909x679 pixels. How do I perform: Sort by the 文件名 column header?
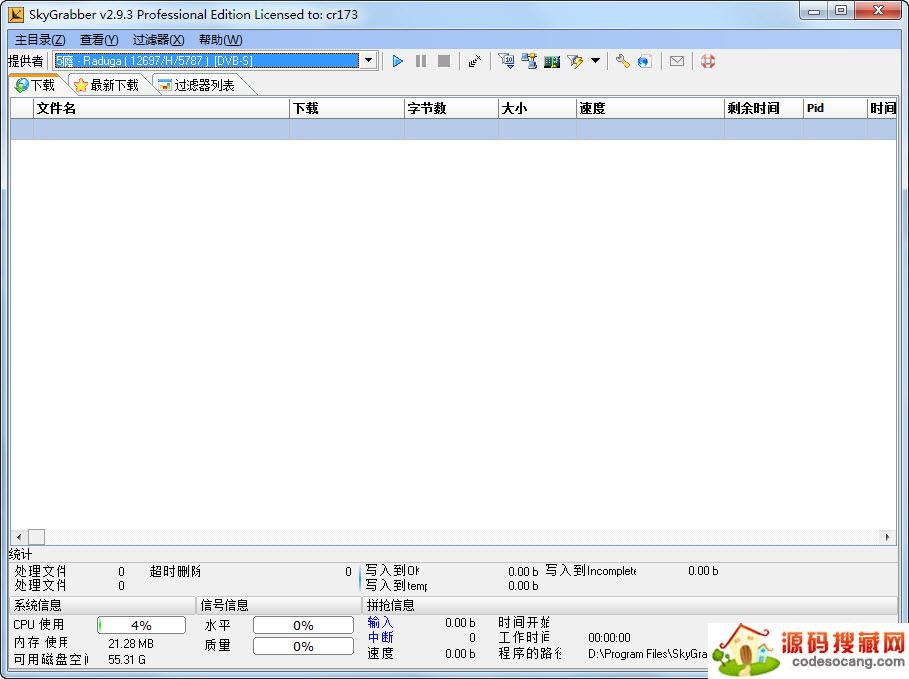click(162, 108)
